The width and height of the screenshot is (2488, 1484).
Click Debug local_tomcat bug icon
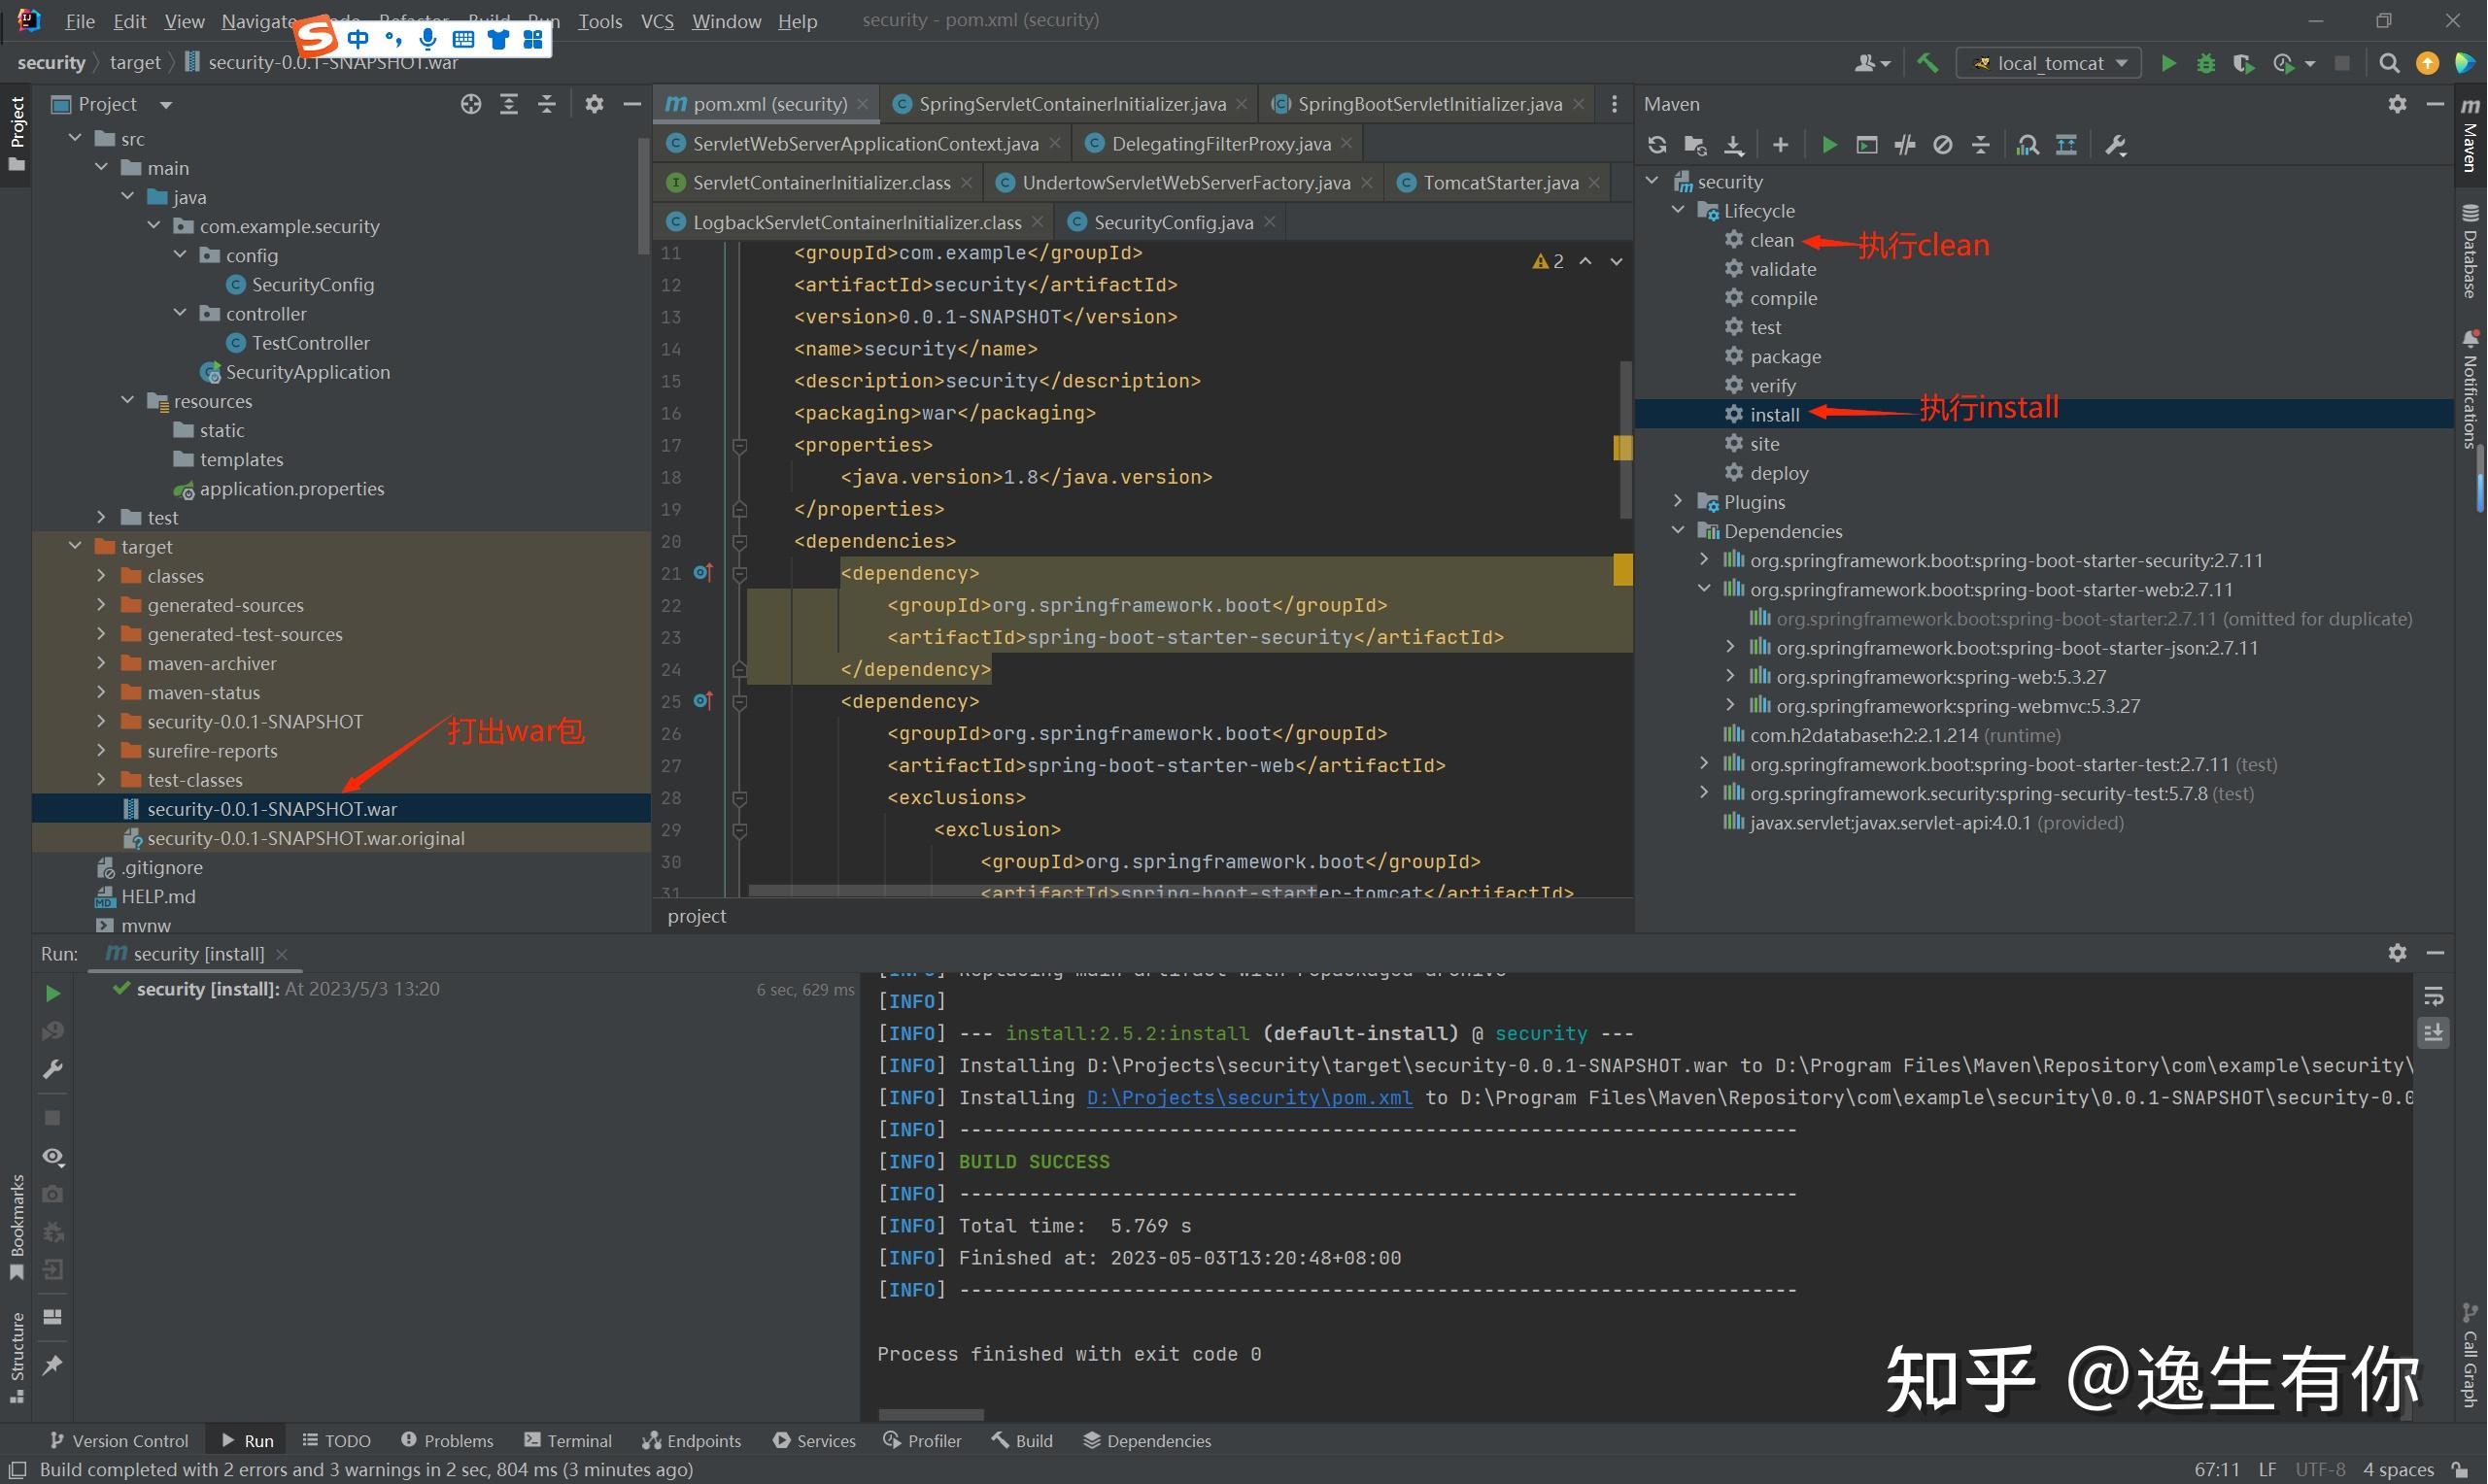coord(2206,63)
